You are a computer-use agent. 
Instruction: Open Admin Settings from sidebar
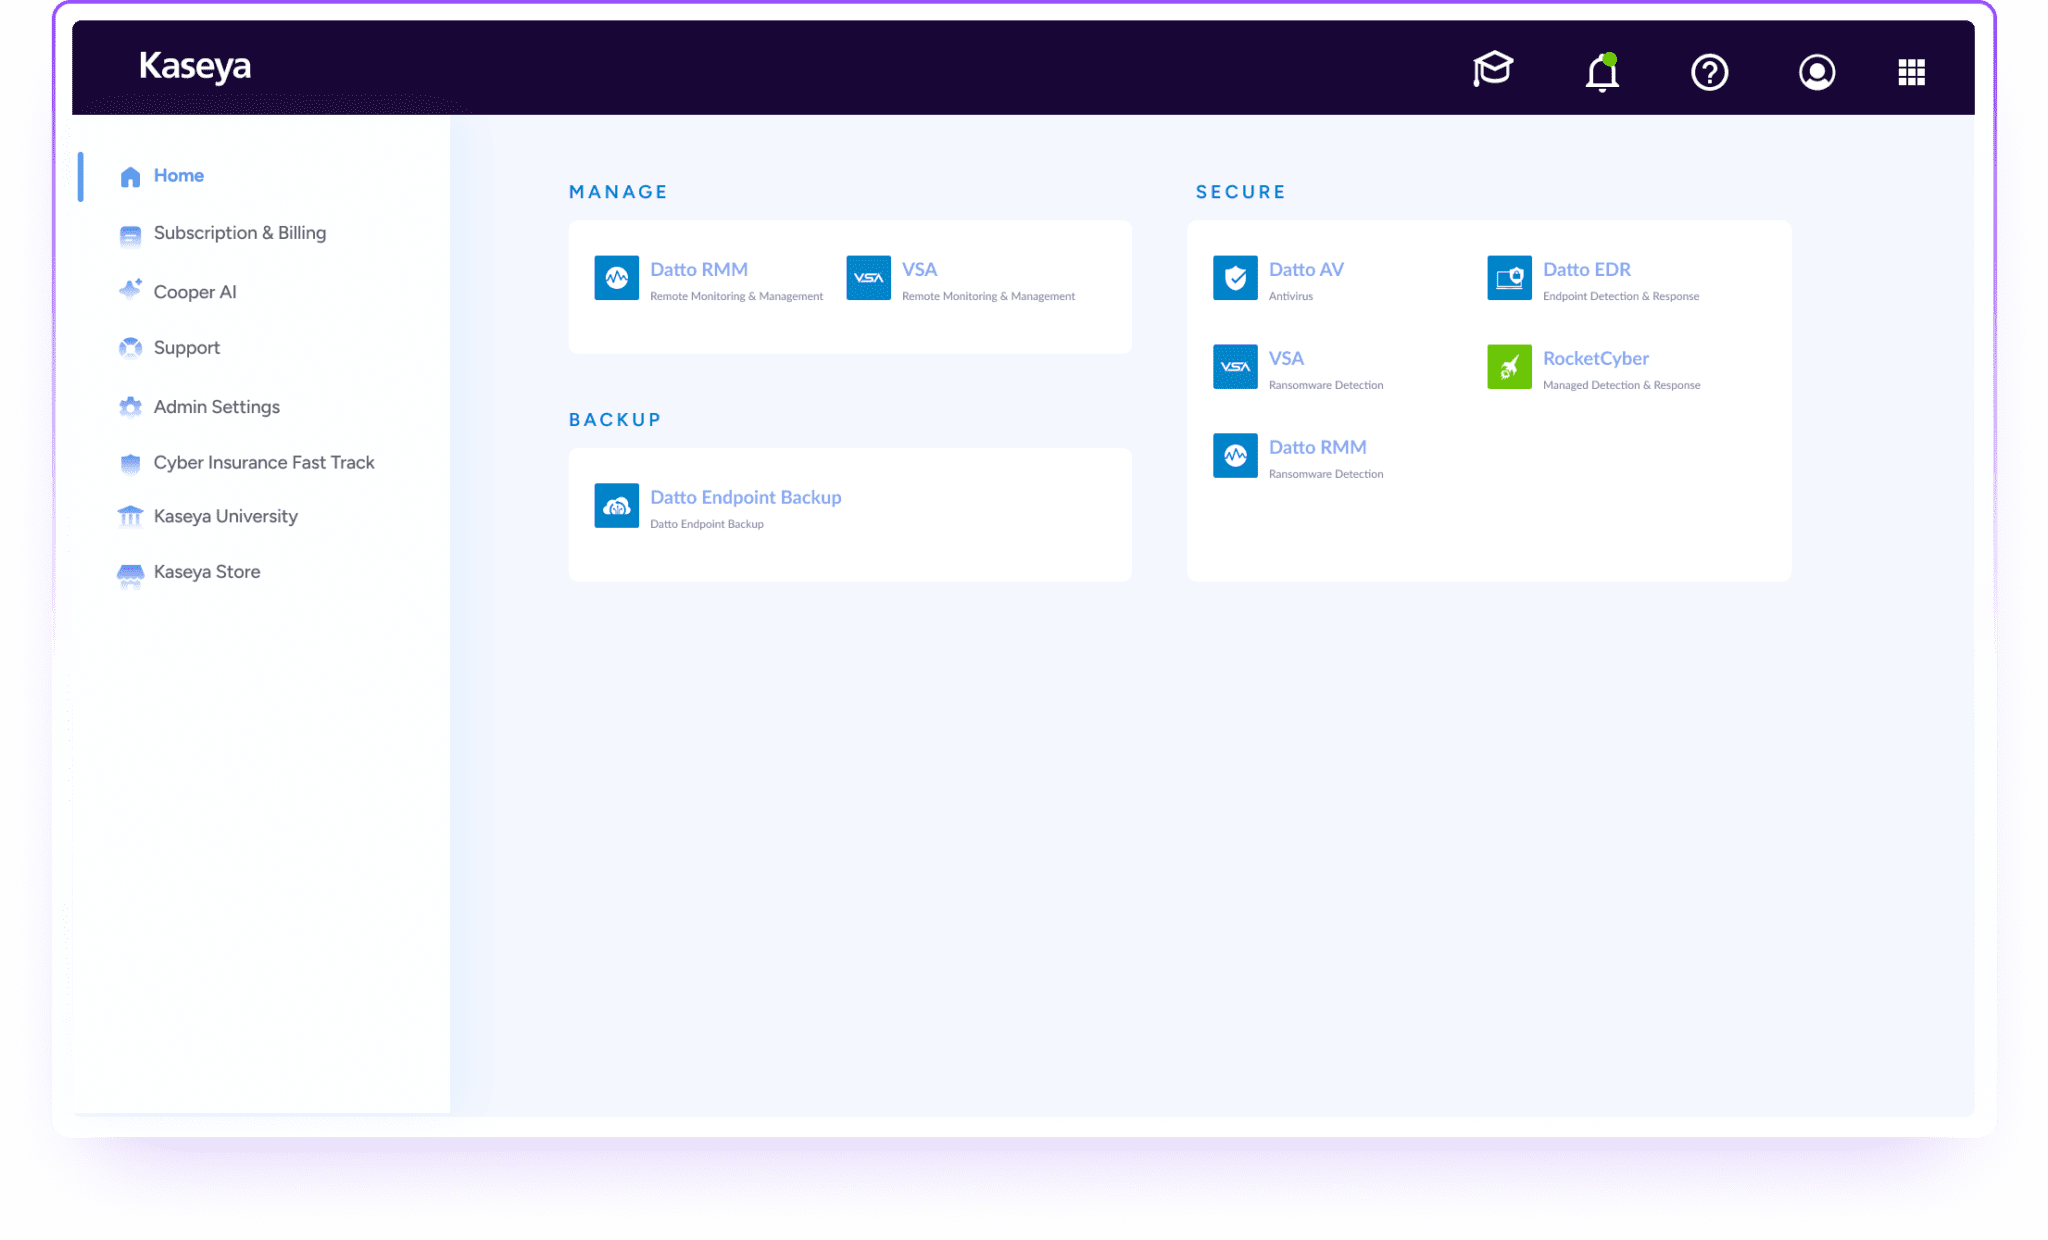pos(216,407)
